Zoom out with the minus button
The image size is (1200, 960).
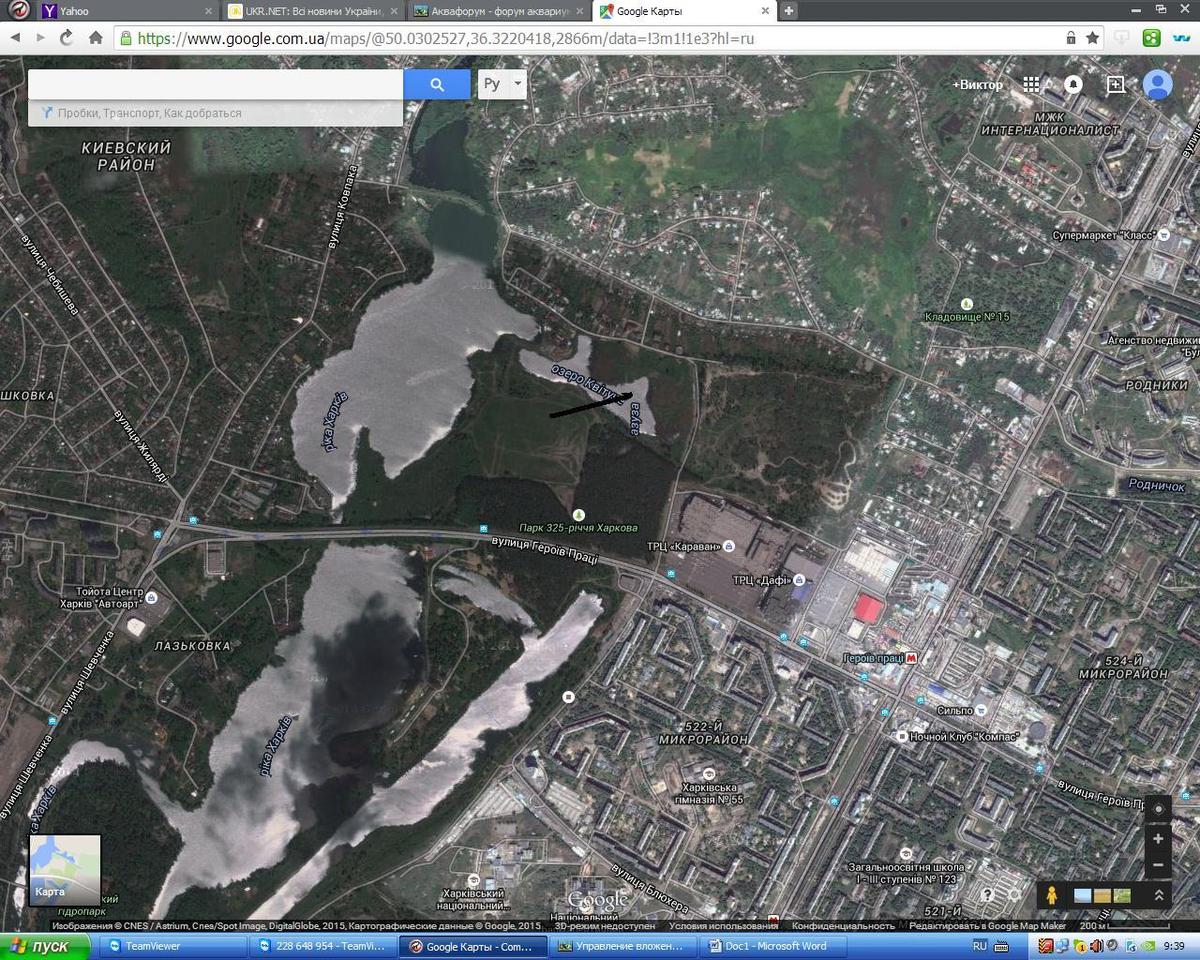pyautogui.click(x=1158, y=865)
